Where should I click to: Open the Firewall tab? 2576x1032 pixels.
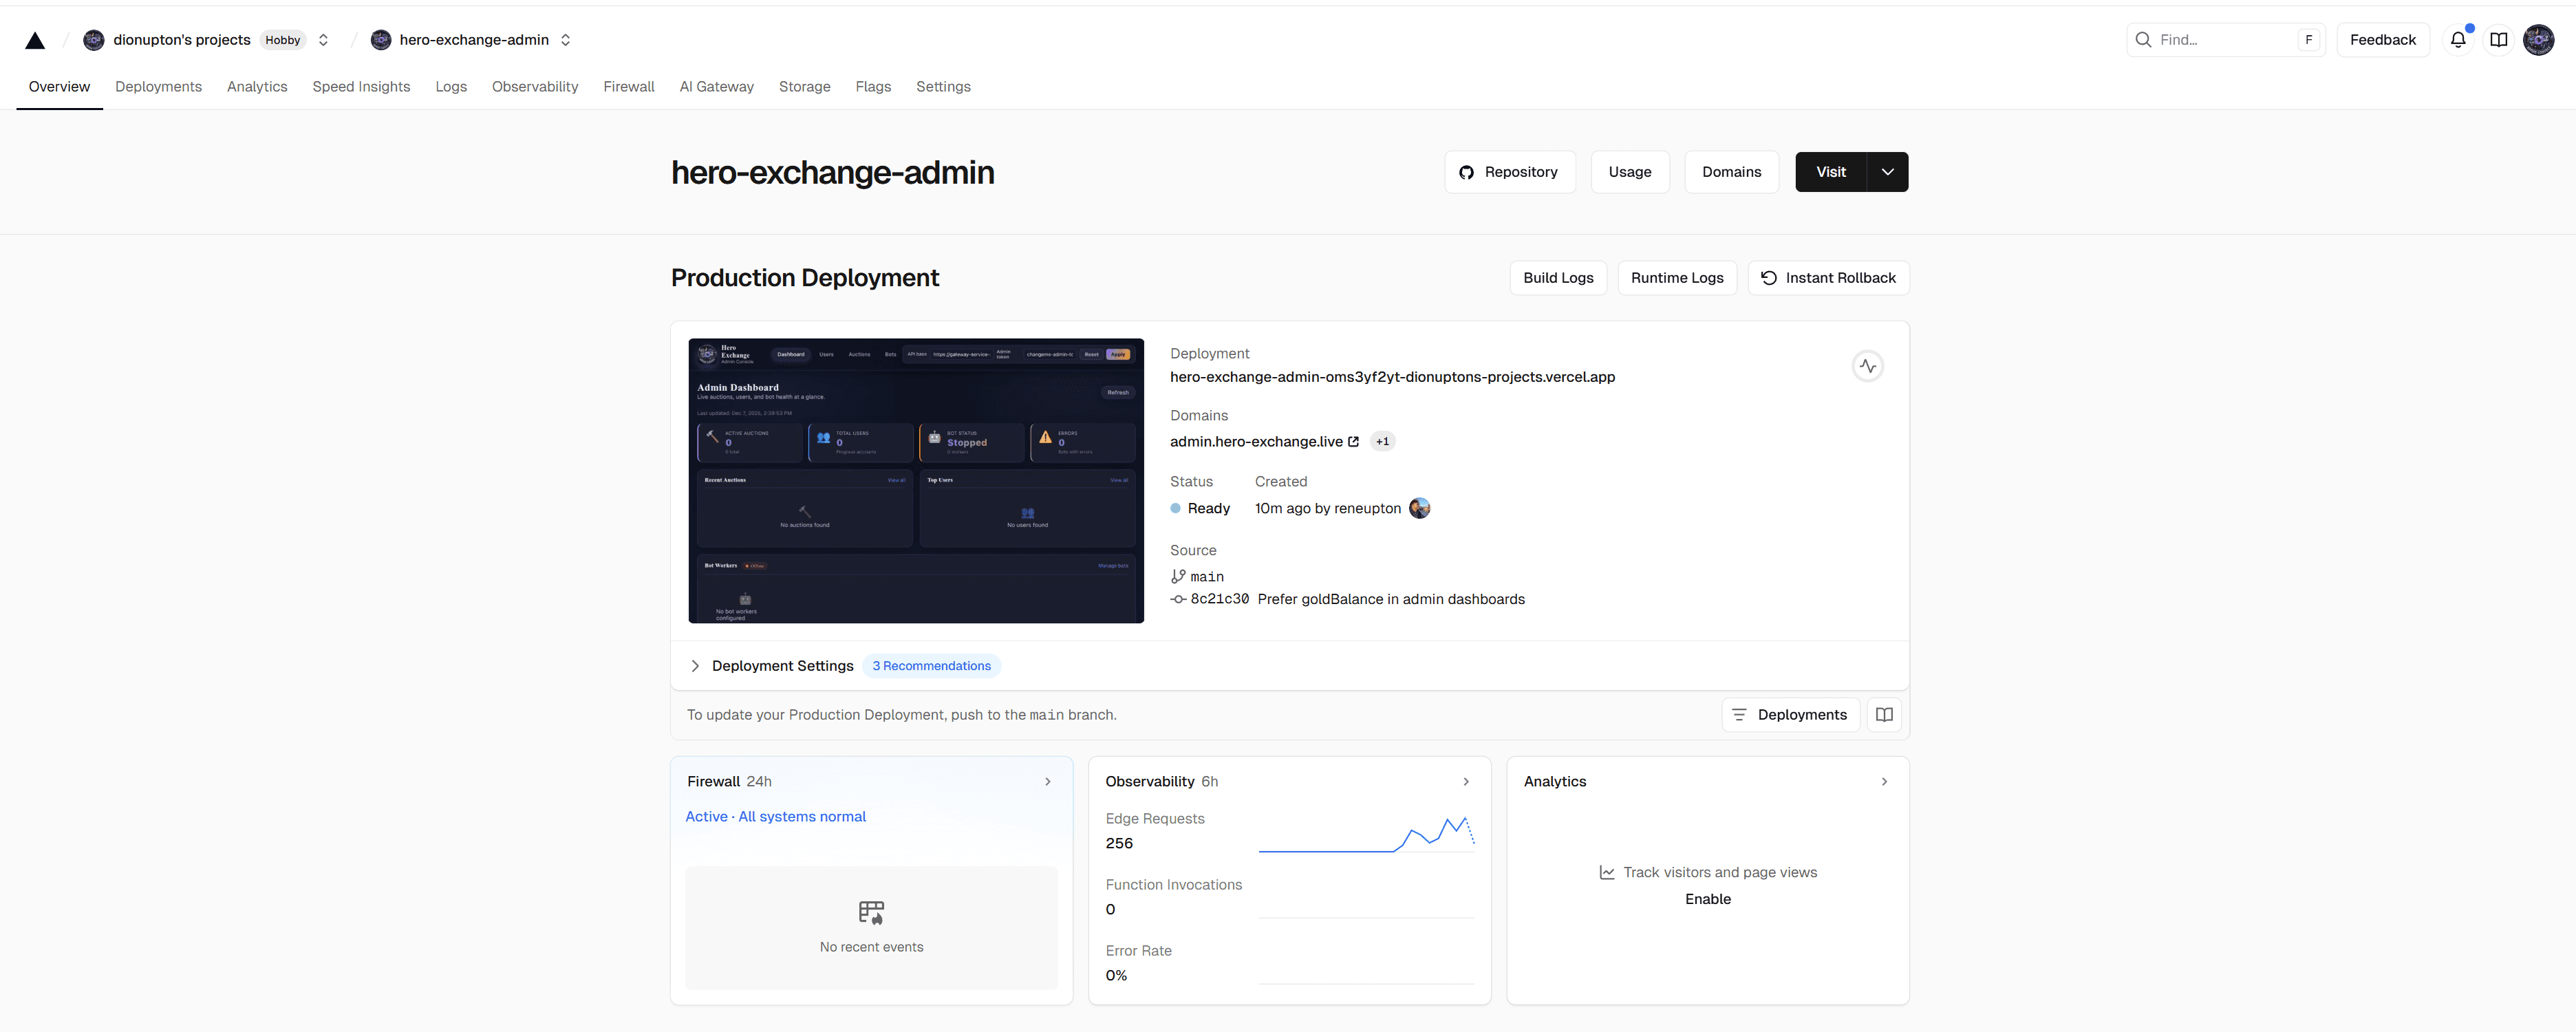point(629,87)
